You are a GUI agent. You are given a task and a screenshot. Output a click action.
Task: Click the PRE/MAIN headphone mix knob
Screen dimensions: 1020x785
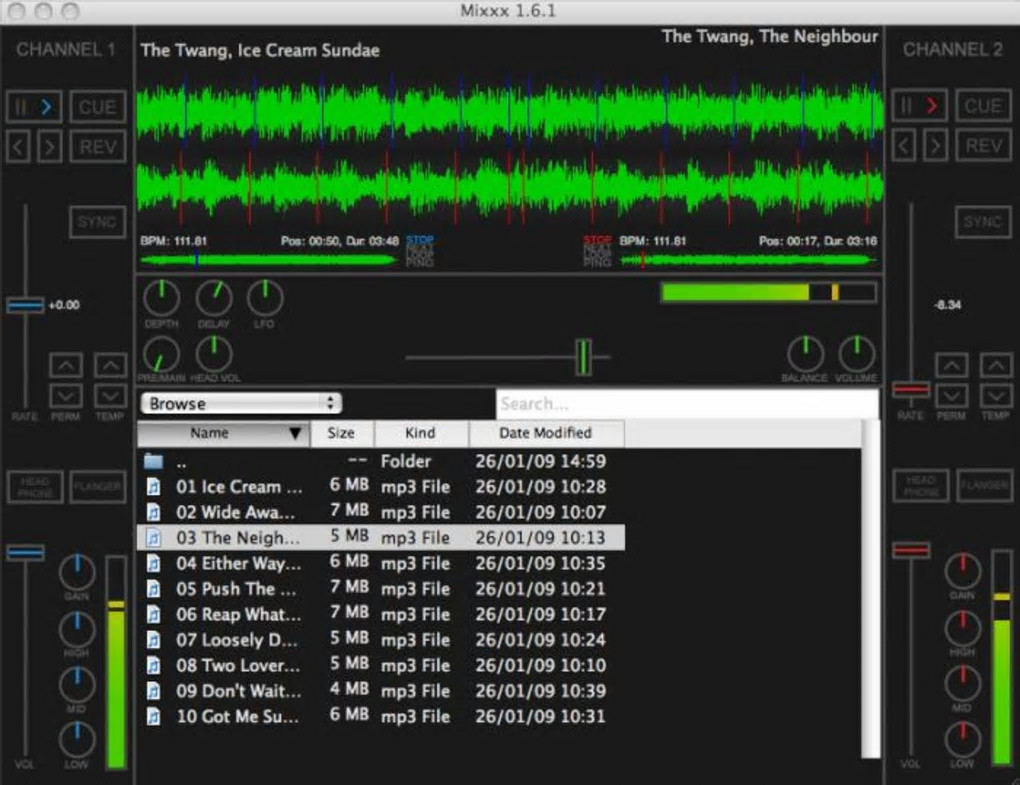(161, 354)
